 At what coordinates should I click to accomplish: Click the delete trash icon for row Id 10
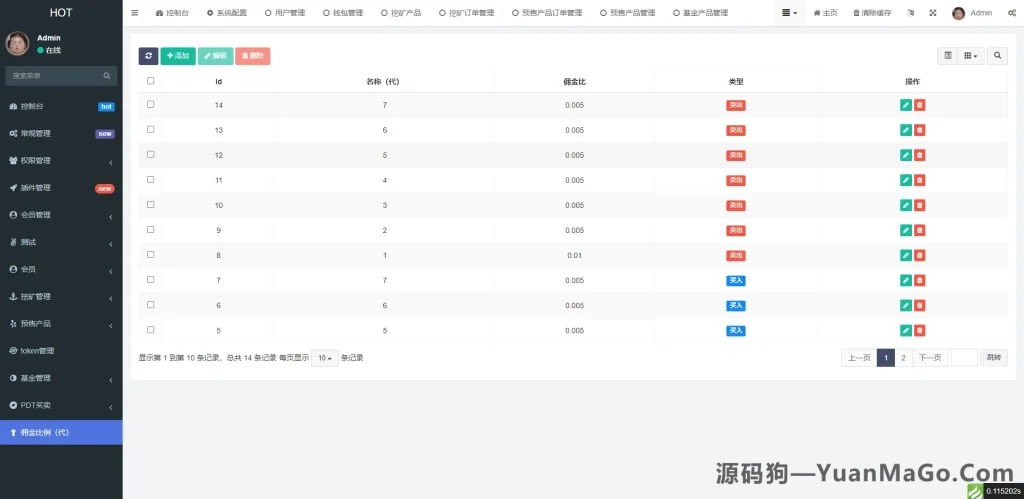coord(920,205)
